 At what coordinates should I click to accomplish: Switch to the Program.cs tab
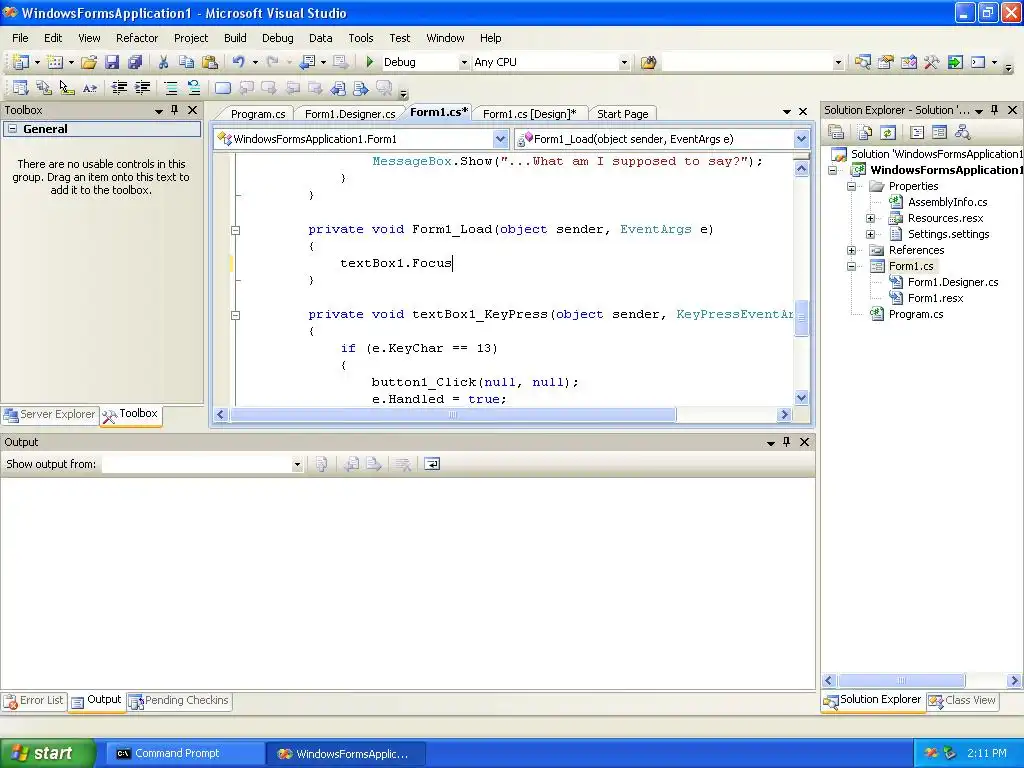click(258, 114)
